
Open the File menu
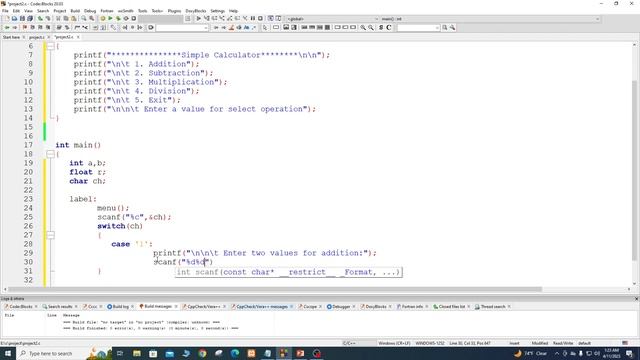pyautogui.click(x=5, y=11)
